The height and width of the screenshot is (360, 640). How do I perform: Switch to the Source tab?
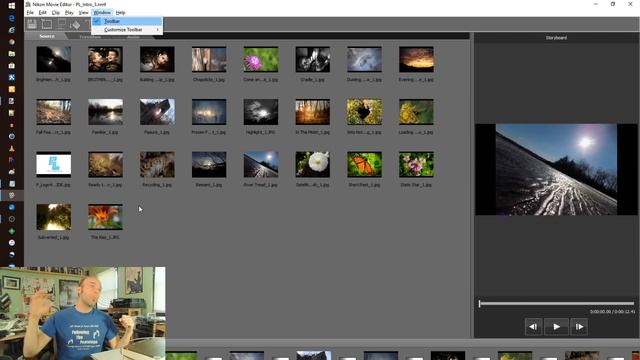pyautogui.click(x=47, y=36)
